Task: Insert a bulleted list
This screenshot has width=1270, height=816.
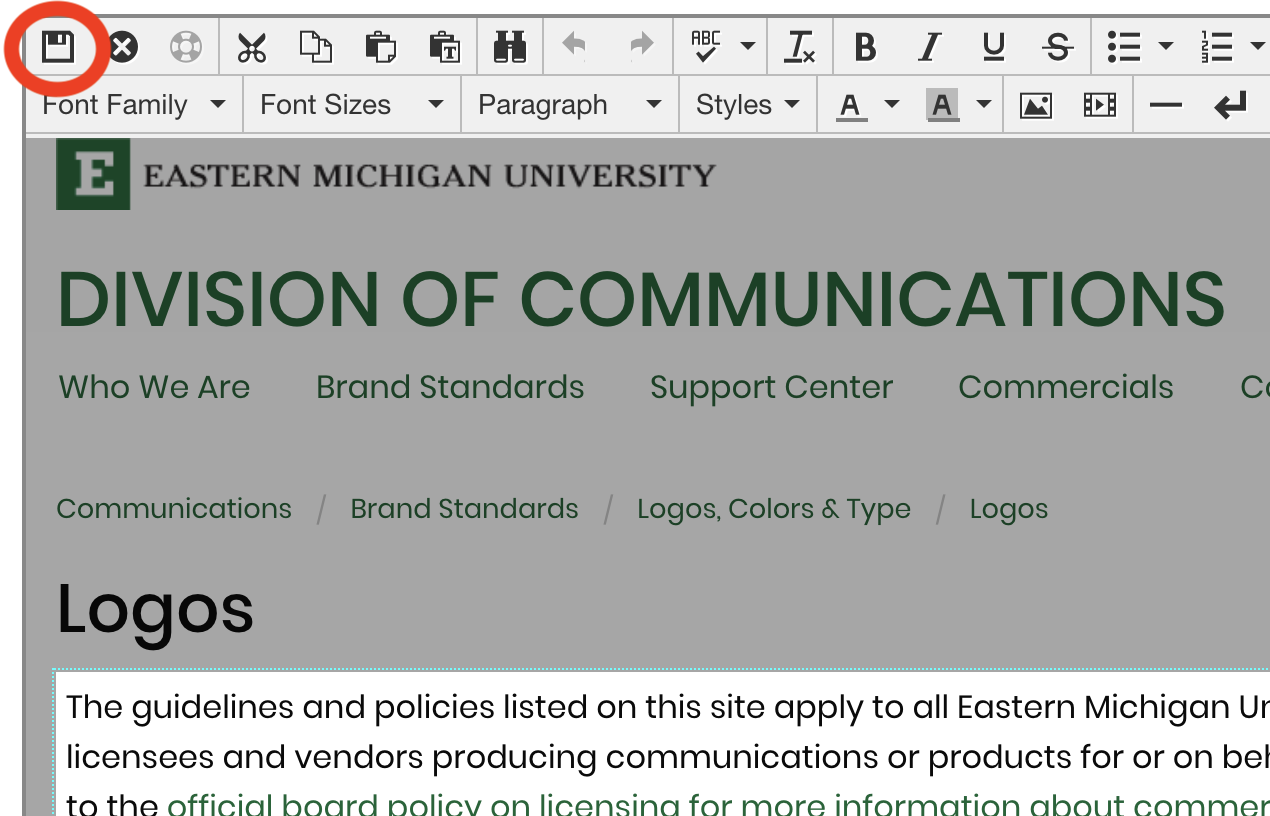Action: point(1124,47)
